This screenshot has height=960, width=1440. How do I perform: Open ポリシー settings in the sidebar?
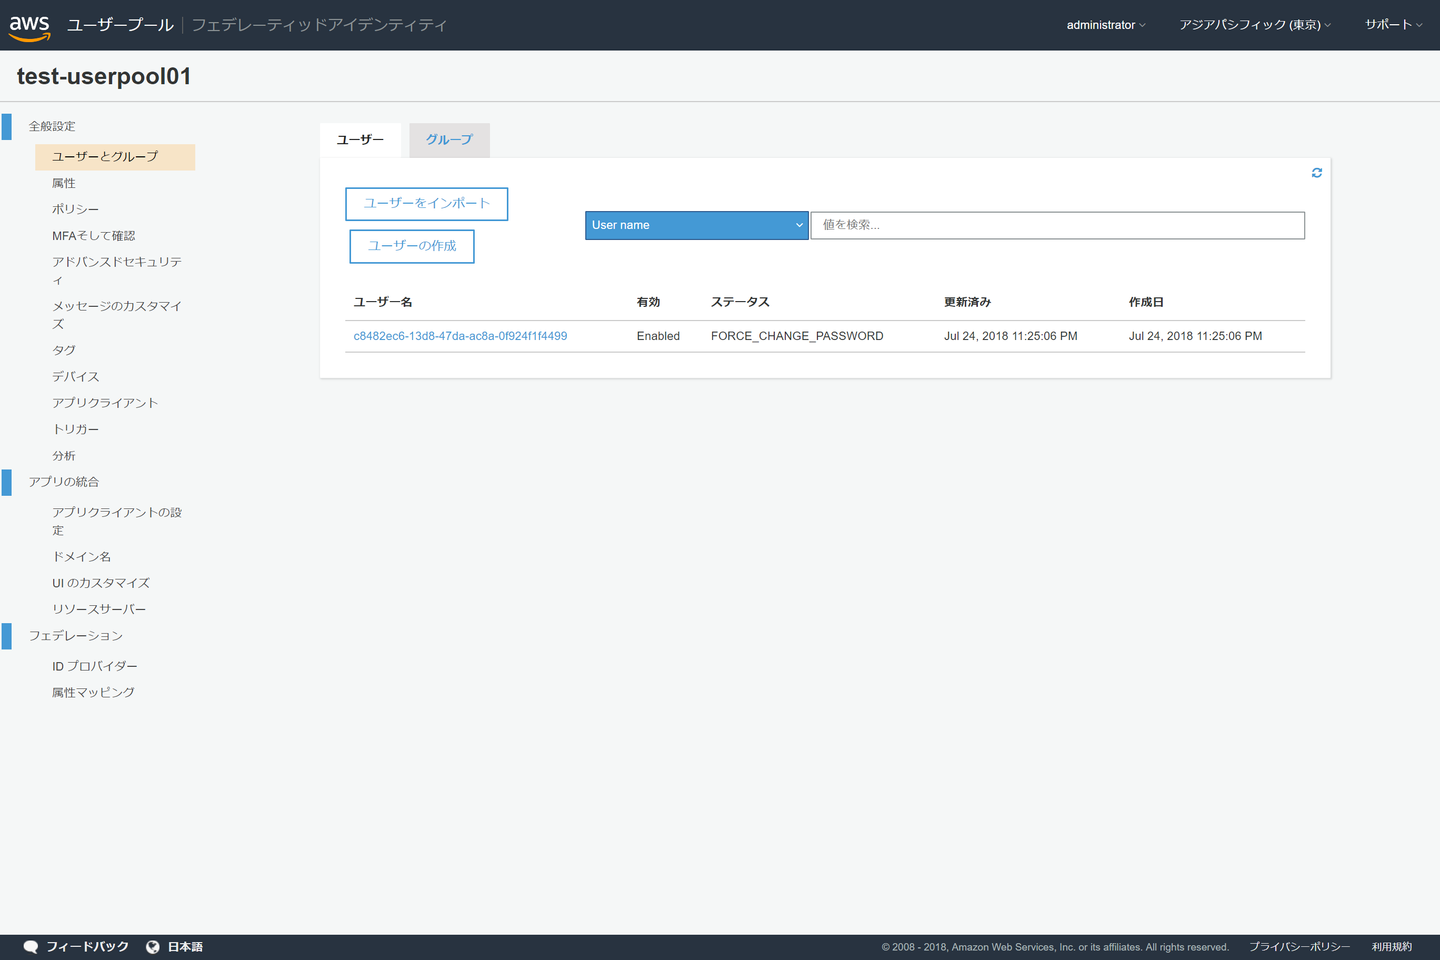[76, 209]
